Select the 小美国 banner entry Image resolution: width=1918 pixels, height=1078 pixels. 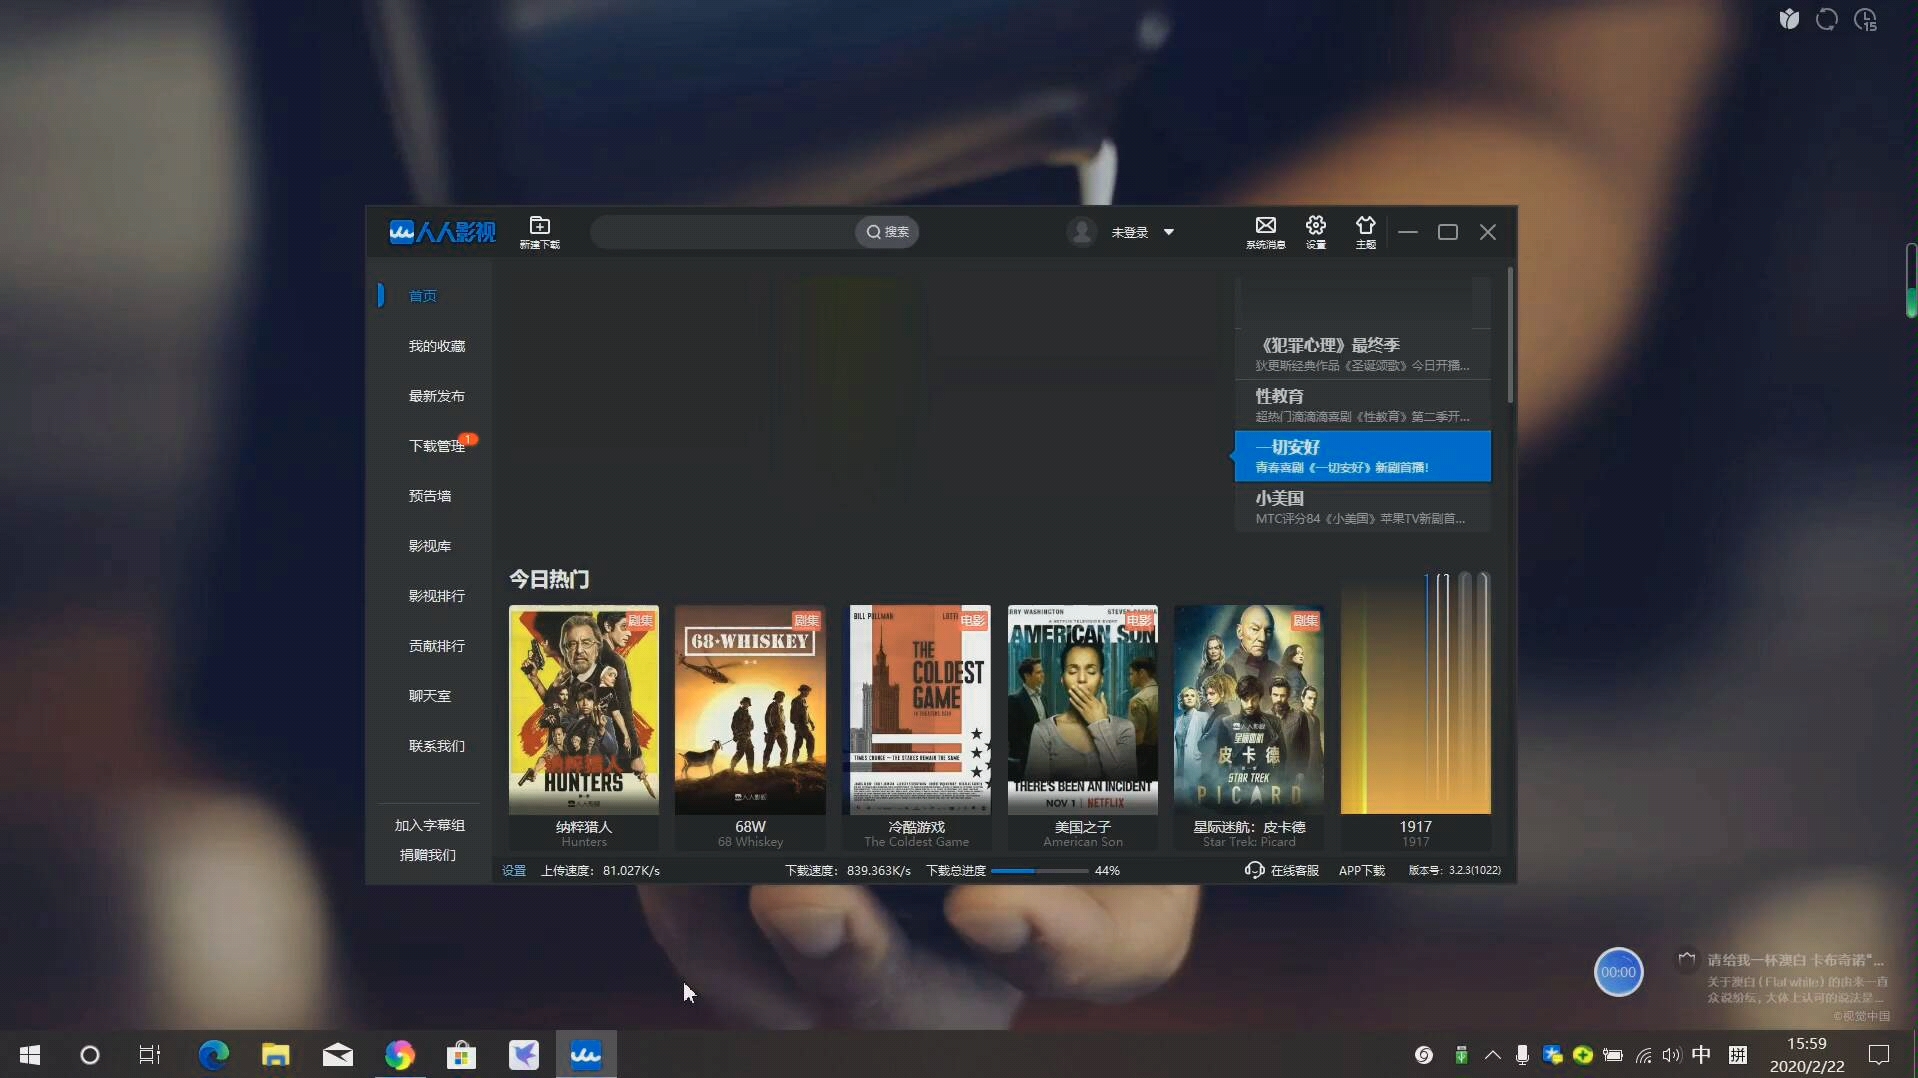click(x=1362, y=507)
